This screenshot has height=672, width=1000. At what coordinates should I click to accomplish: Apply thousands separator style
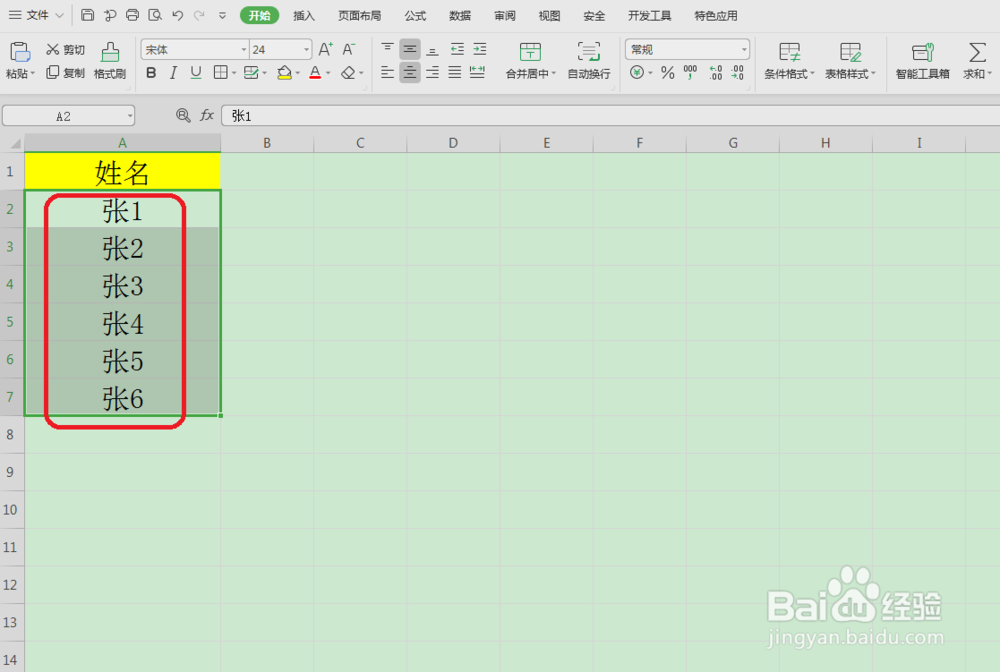pyautogui.click(x=690, y=73)
